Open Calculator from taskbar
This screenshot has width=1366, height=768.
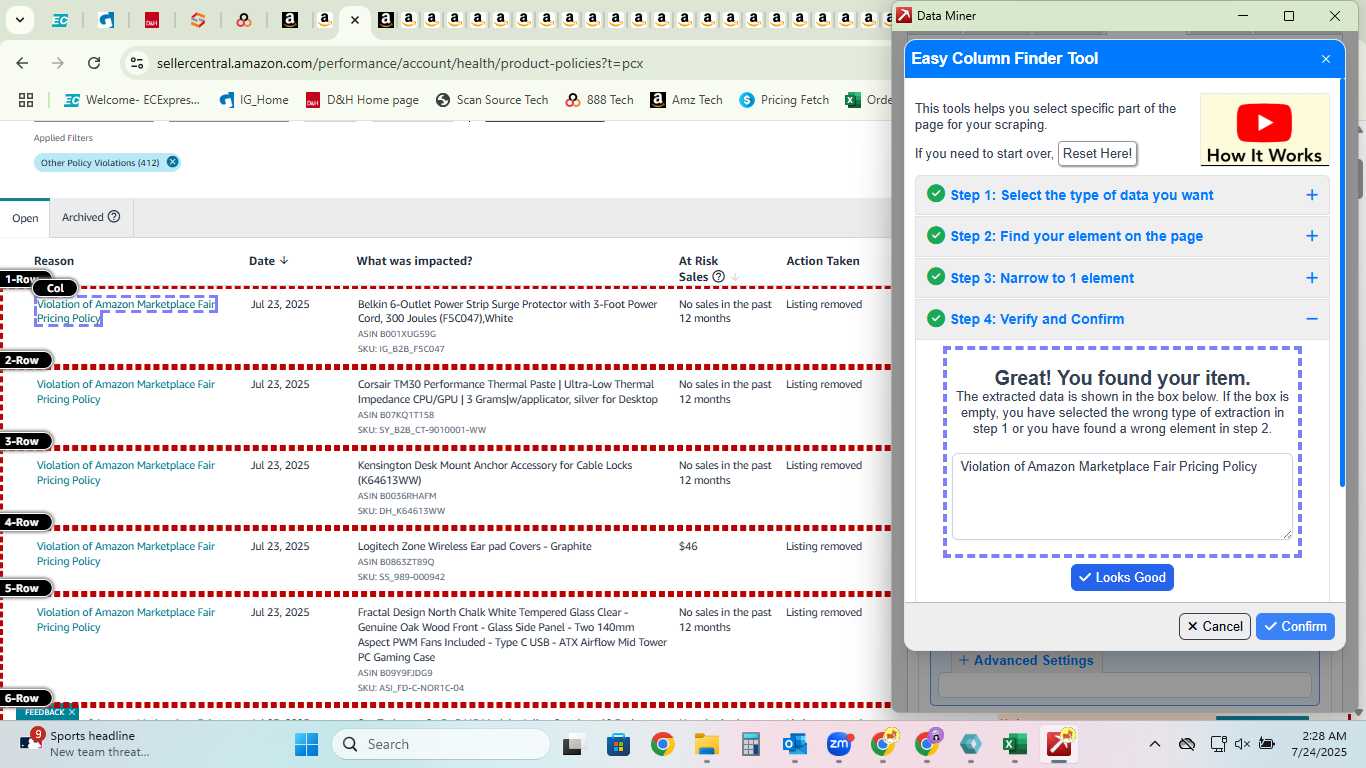point(751,744)
